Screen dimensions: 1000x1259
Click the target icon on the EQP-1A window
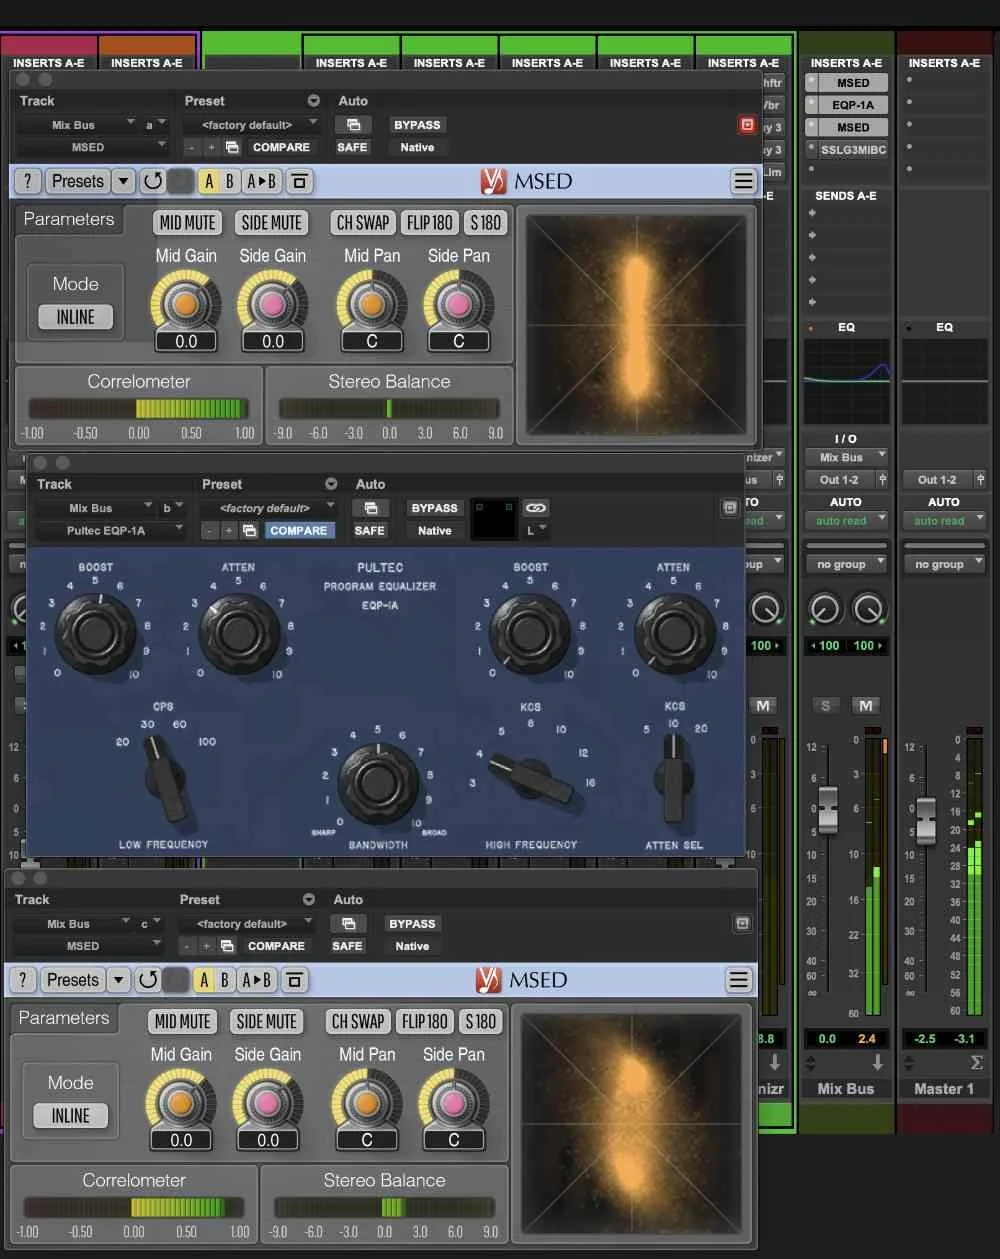[729, 508]
